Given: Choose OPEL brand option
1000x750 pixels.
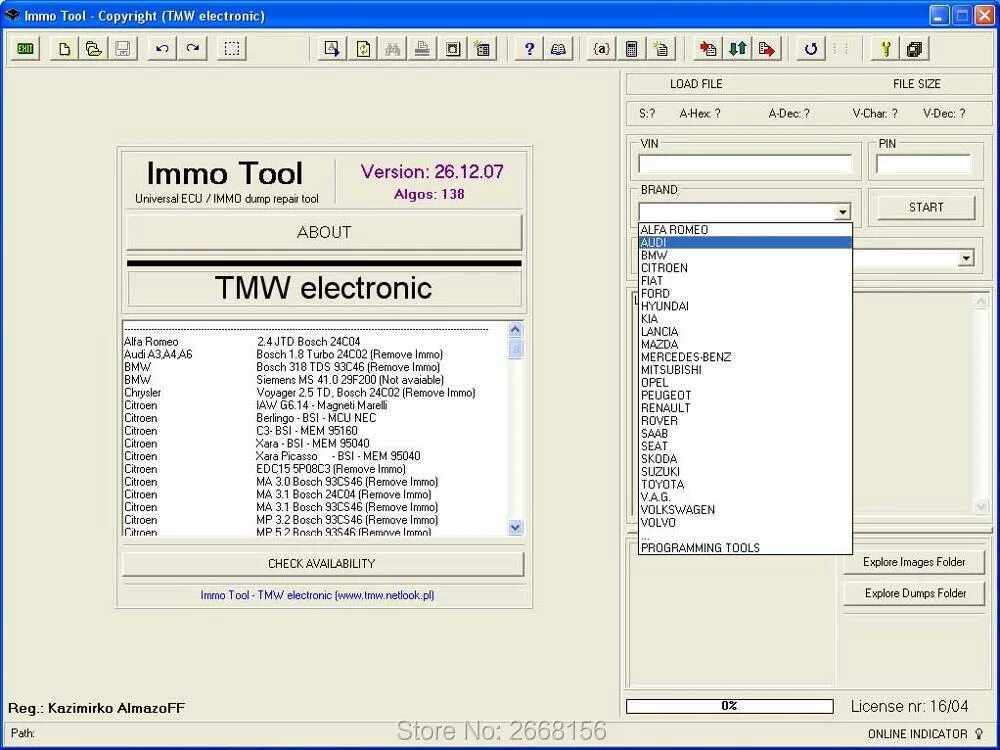Looking at the screenshot, I should (745, 383).
